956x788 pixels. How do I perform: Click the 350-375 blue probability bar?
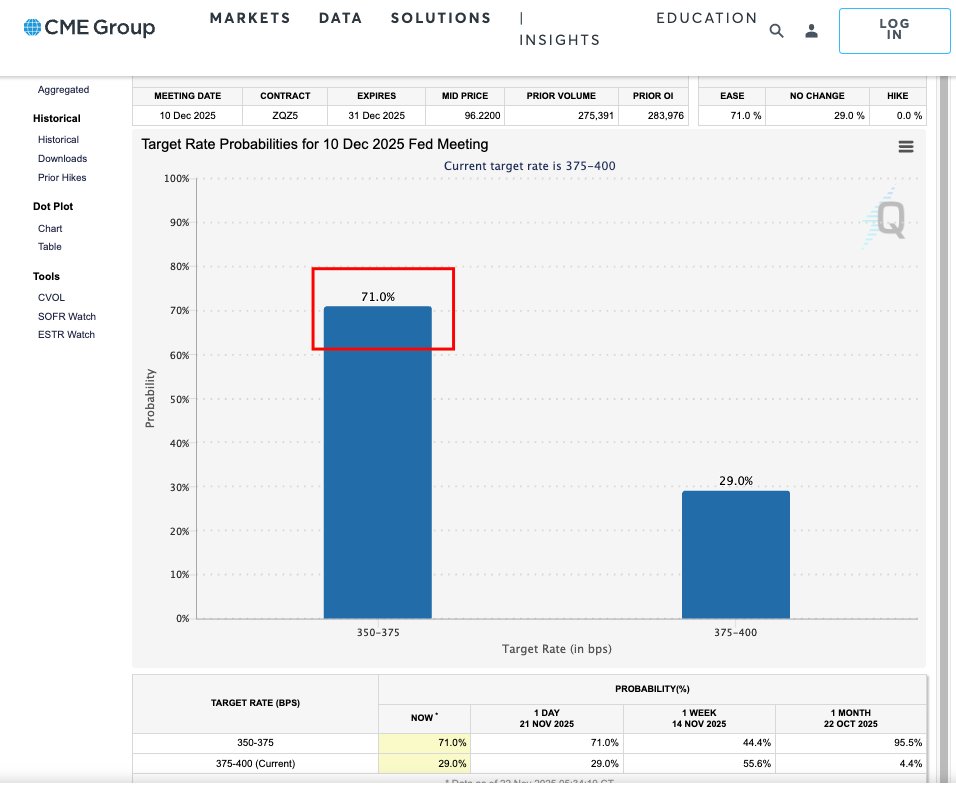(x=377, y=462)
